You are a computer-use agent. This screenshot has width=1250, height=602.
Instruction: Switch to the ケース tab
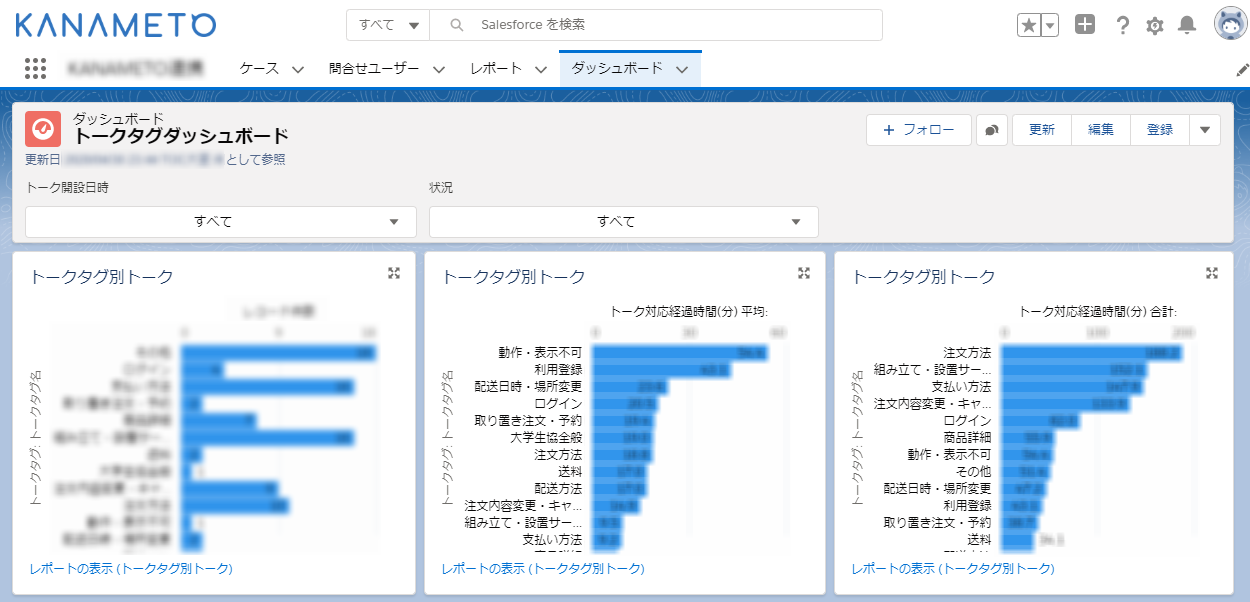[261, 68]
